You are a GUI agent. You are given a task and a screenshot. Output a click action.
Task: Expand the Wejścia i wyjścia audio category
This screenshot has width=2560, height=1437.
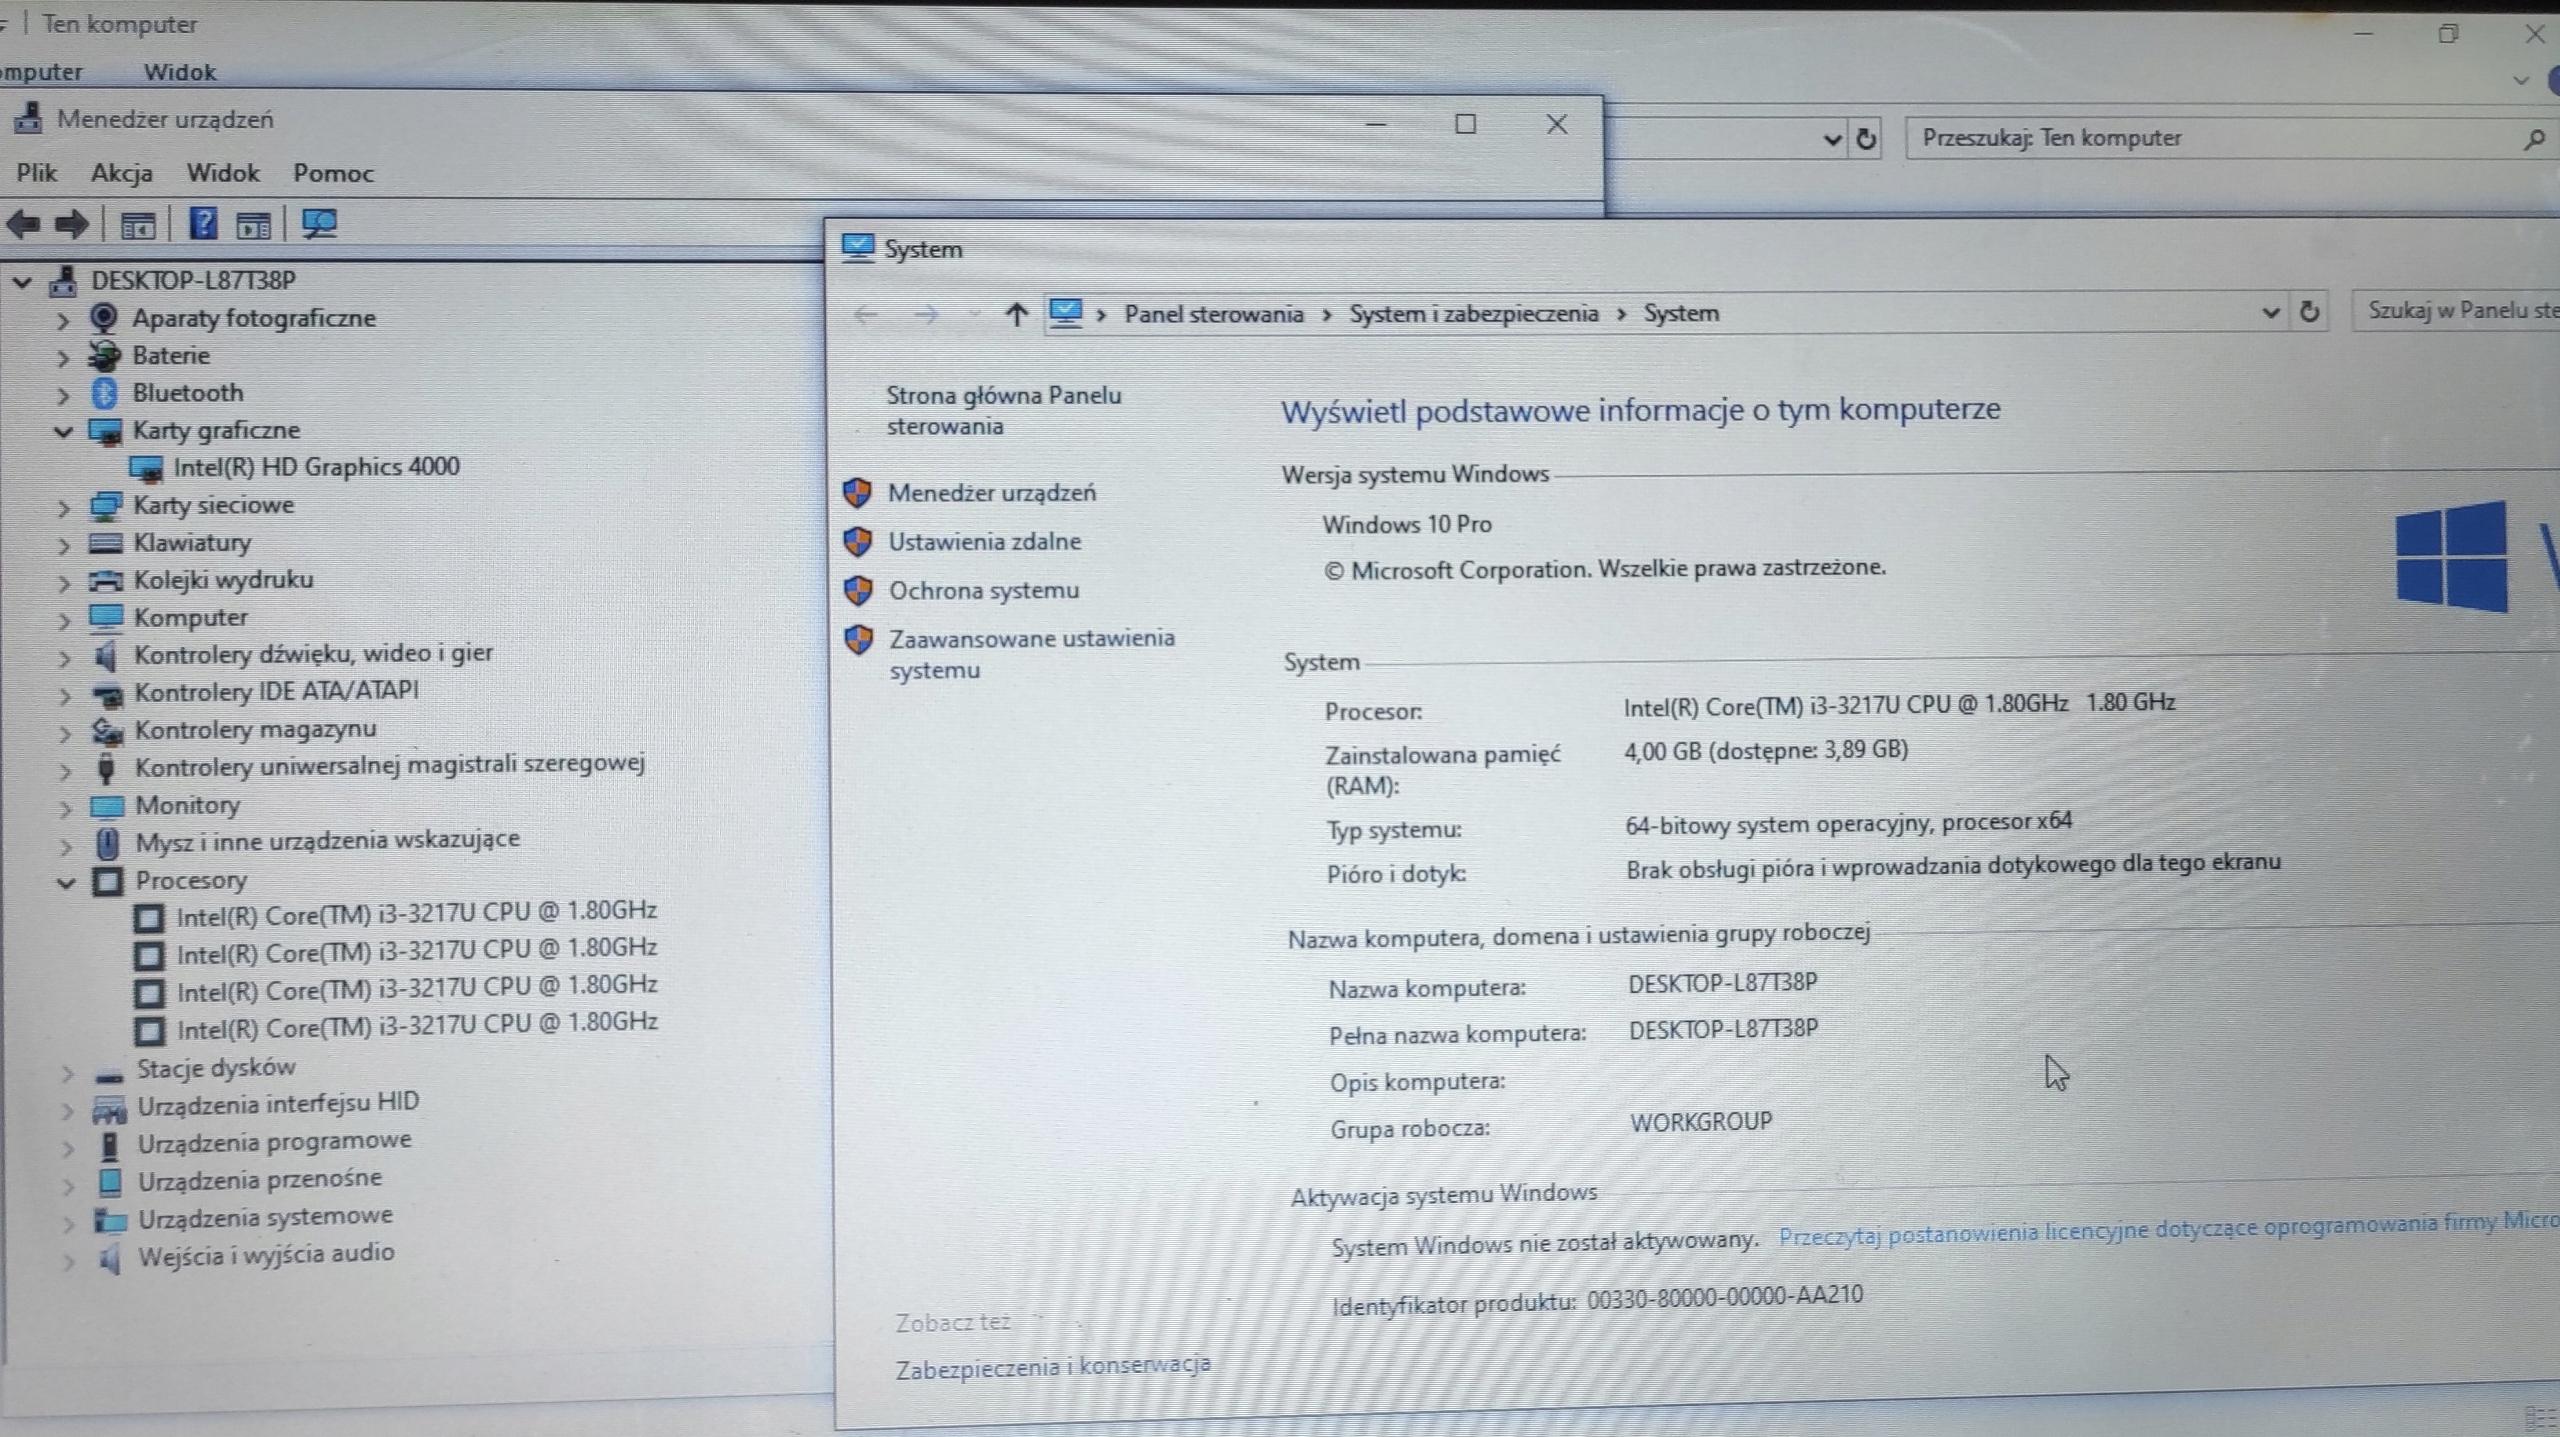click(x=68, y=1261)
